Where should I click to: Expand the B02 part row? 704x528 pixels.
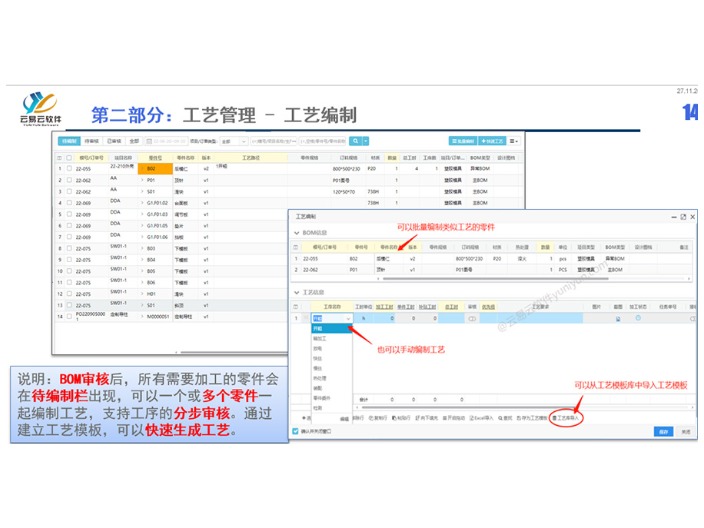142,169
